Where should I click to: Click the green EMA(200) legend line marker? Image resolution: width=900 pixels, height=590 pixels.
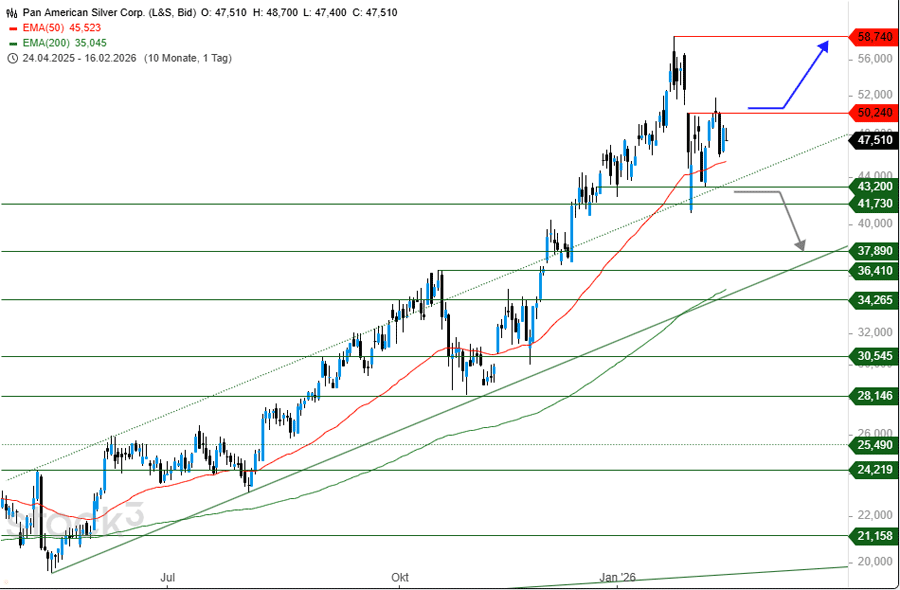coord(12,43)
